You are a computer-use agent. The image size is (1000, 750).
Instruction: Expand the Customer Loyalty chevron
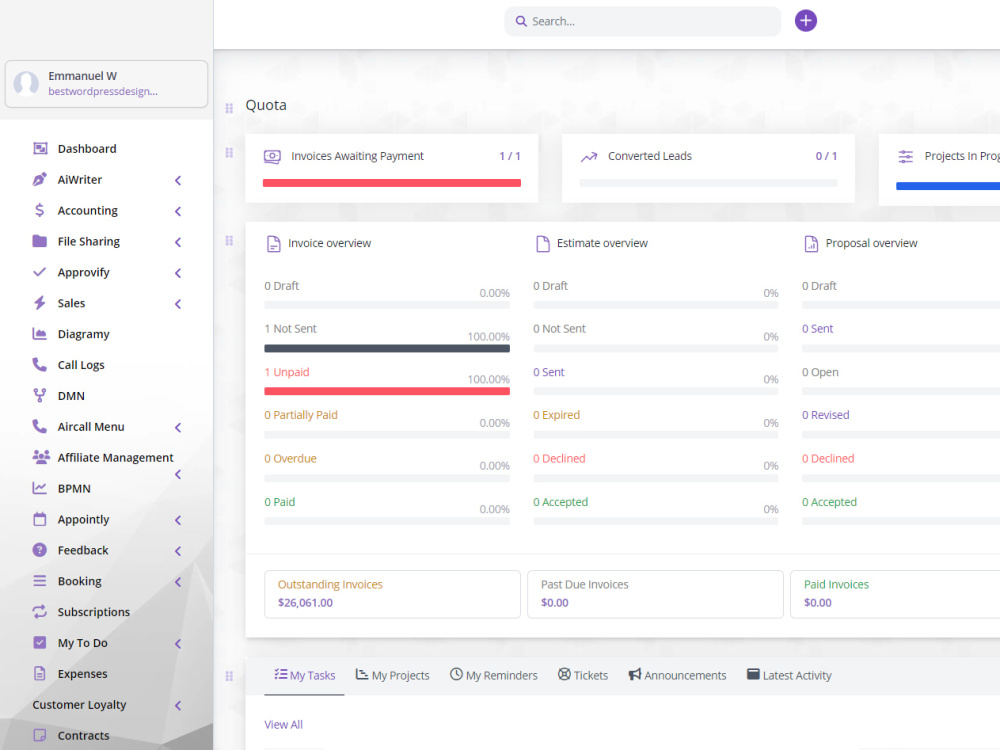point(178,705)
